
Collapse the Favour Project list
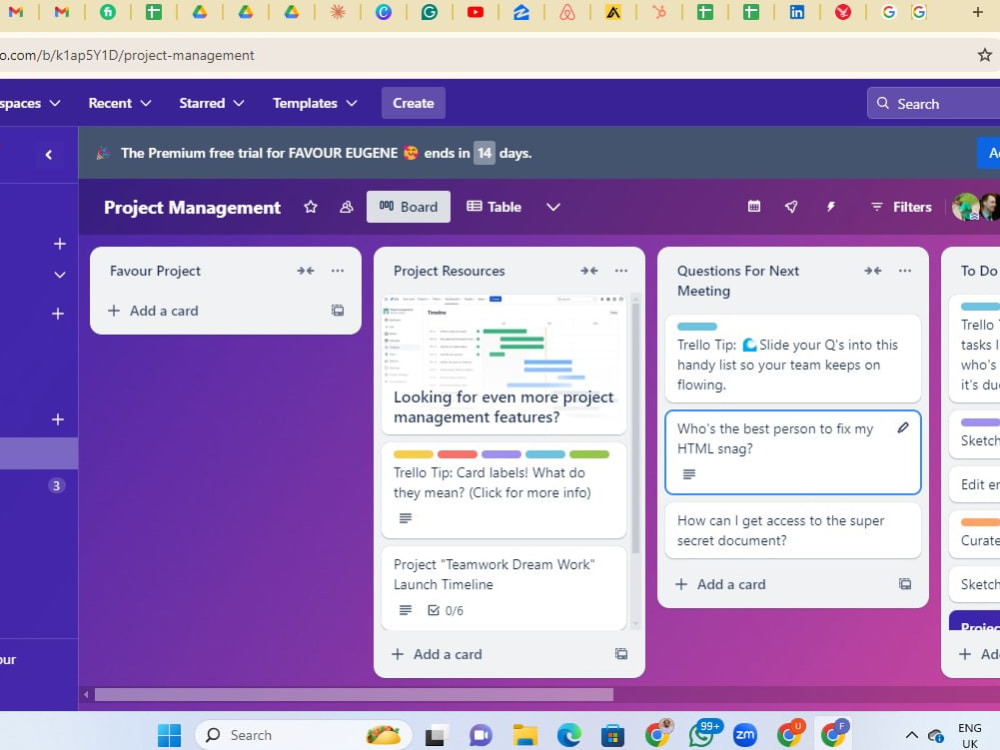tap(305, 270)
